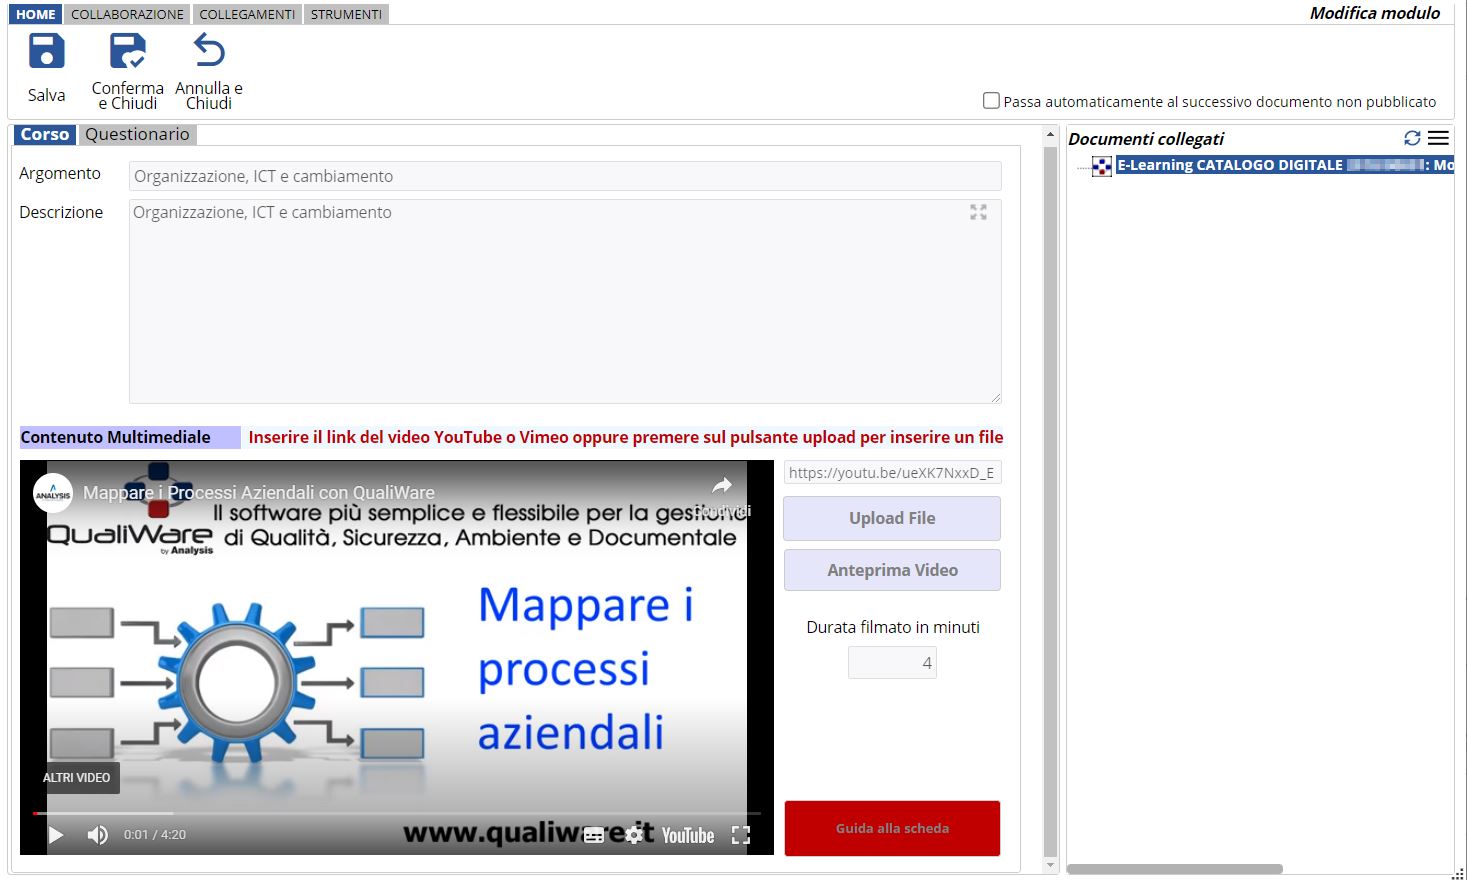Enter video fullscreen mode

pyautogui.click(x=740, y=835)
